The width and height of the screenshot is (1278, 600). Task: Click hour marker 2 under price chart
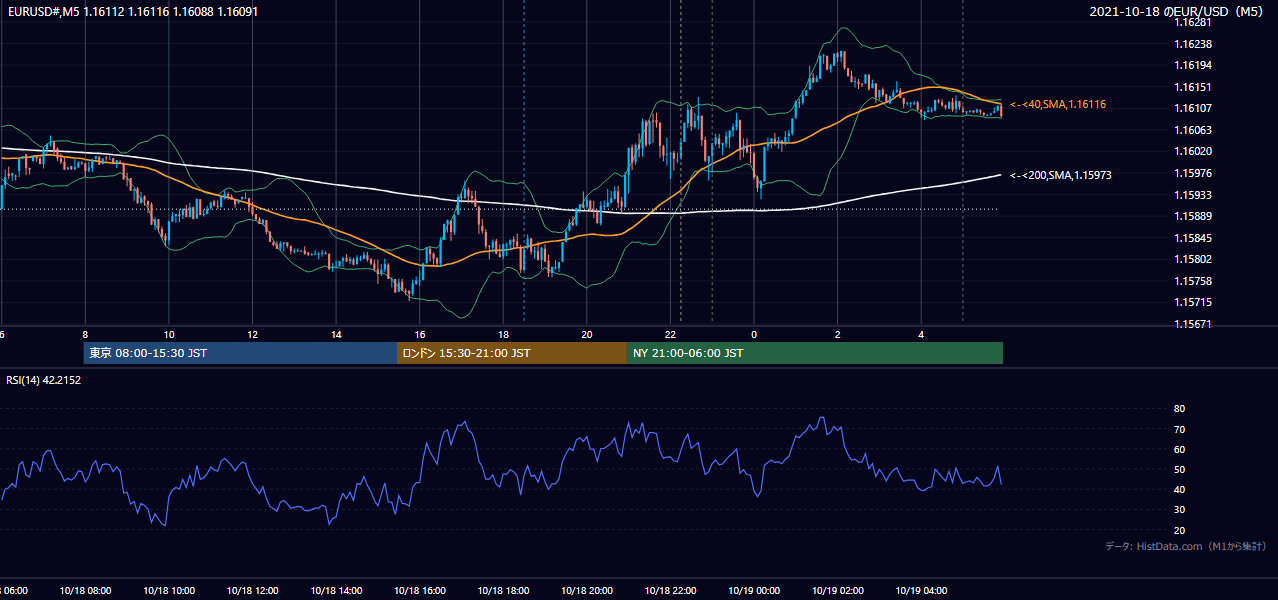(837, 335)
